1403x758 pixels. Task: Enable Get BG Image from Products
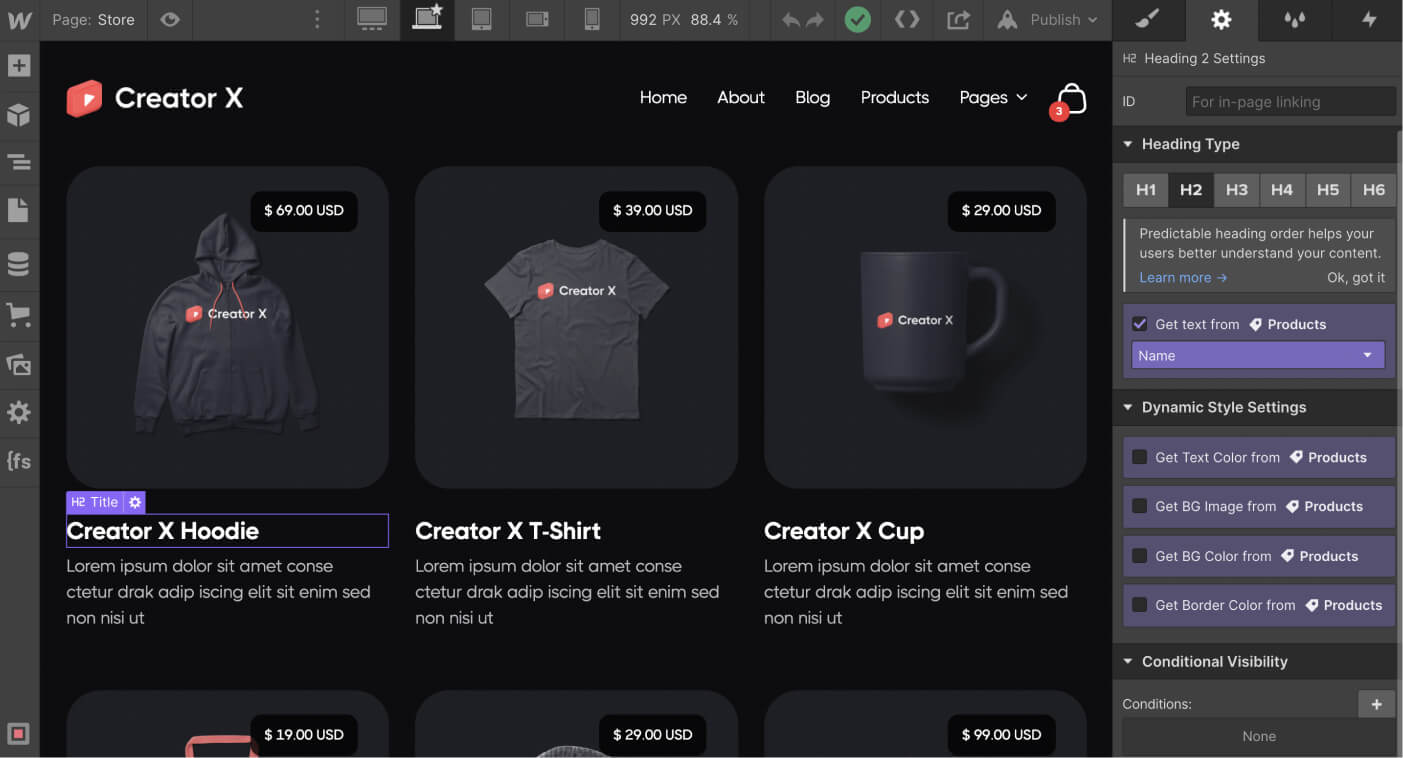(1139, 506)
